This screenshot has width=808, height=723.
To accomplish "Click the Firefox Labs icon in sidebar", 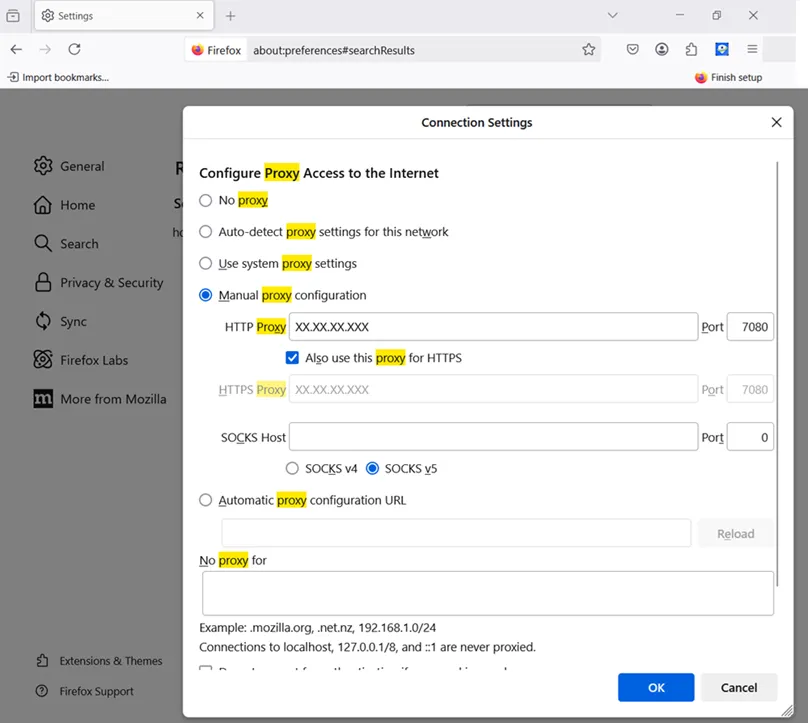I will click(x=43, y=360).
